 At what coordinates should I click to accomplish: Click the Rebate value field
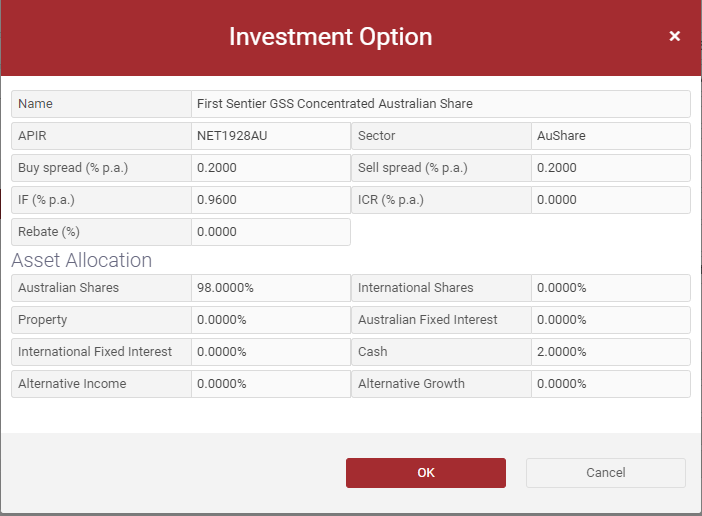pos(271,232)
